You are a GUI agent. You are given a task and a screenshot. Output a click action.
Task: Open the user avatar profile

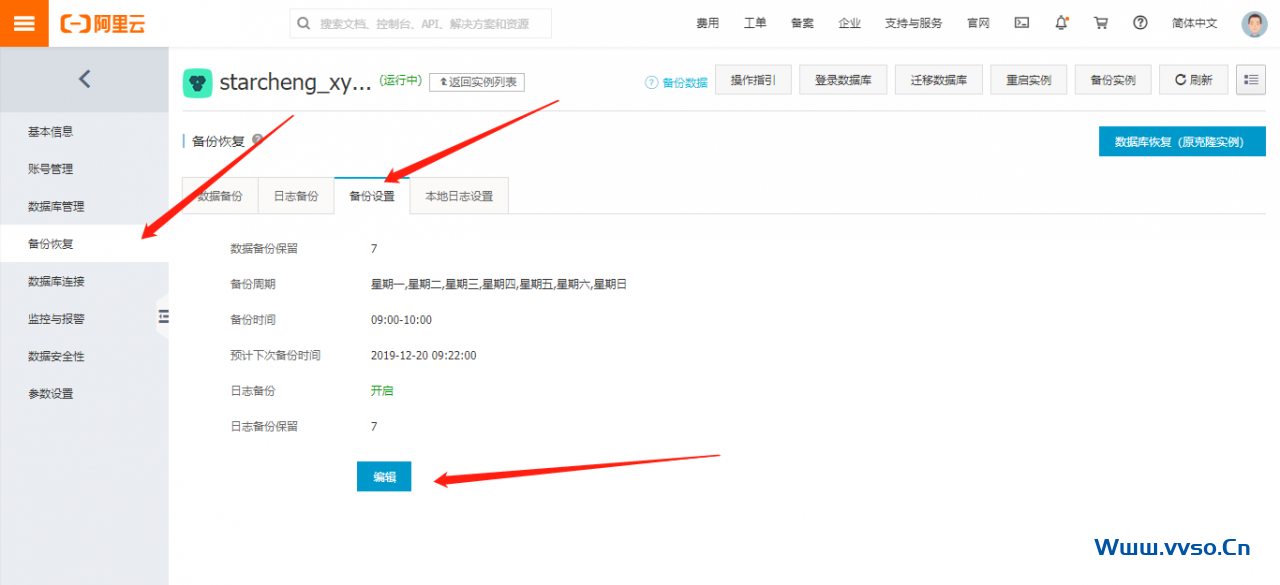click(x=1254, y=24)
